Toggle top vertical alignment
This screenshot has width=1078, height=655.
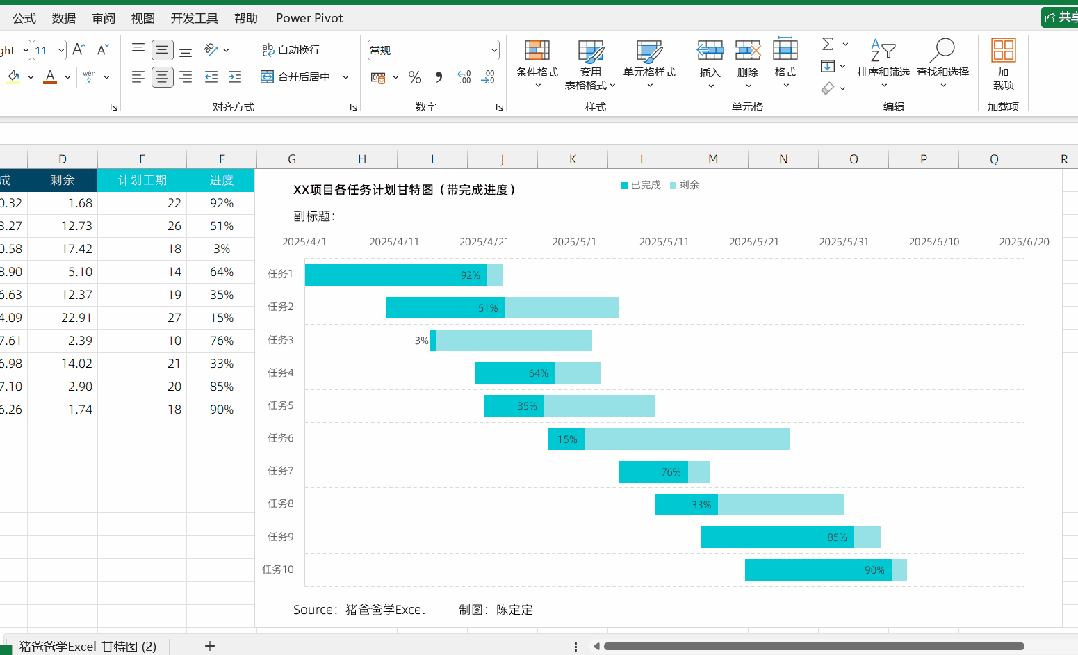(138, 49)
